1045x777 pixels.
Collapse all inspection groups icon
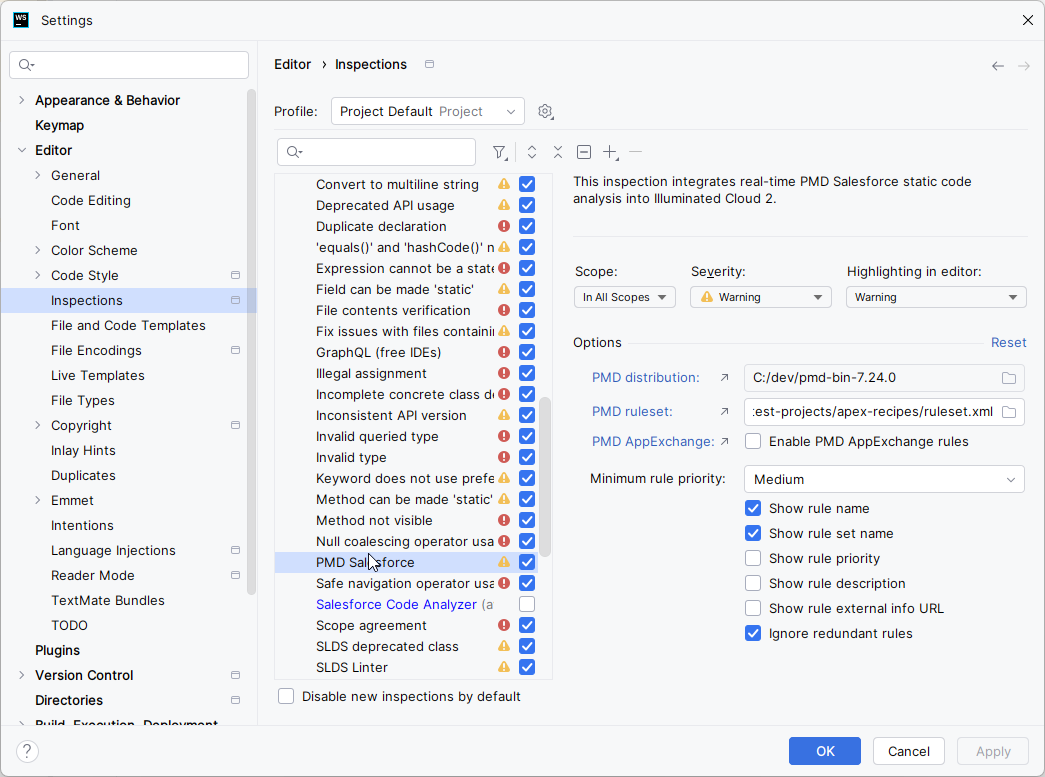pos(558,153)
